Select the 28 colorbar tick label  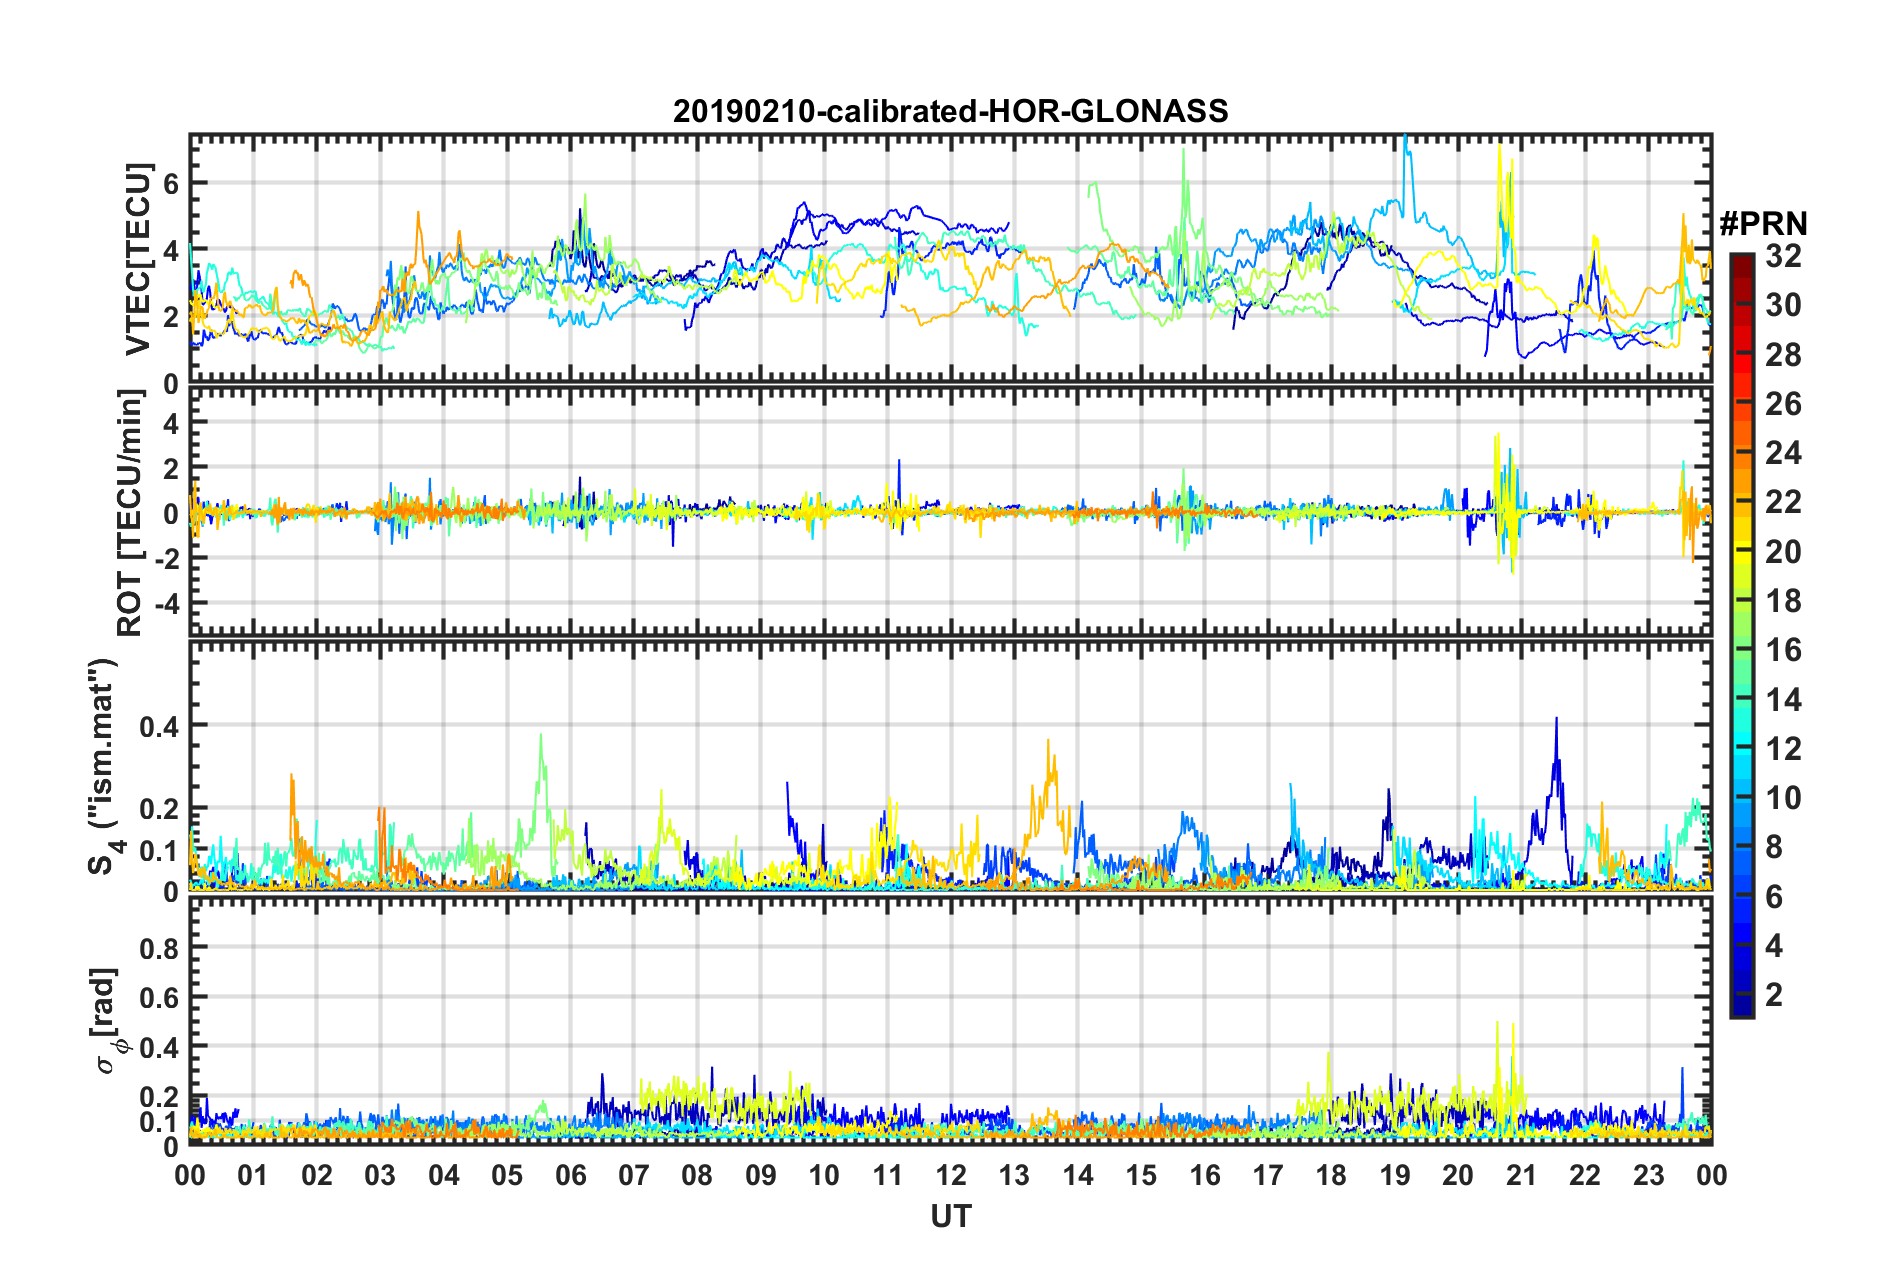click(1784, 355)
